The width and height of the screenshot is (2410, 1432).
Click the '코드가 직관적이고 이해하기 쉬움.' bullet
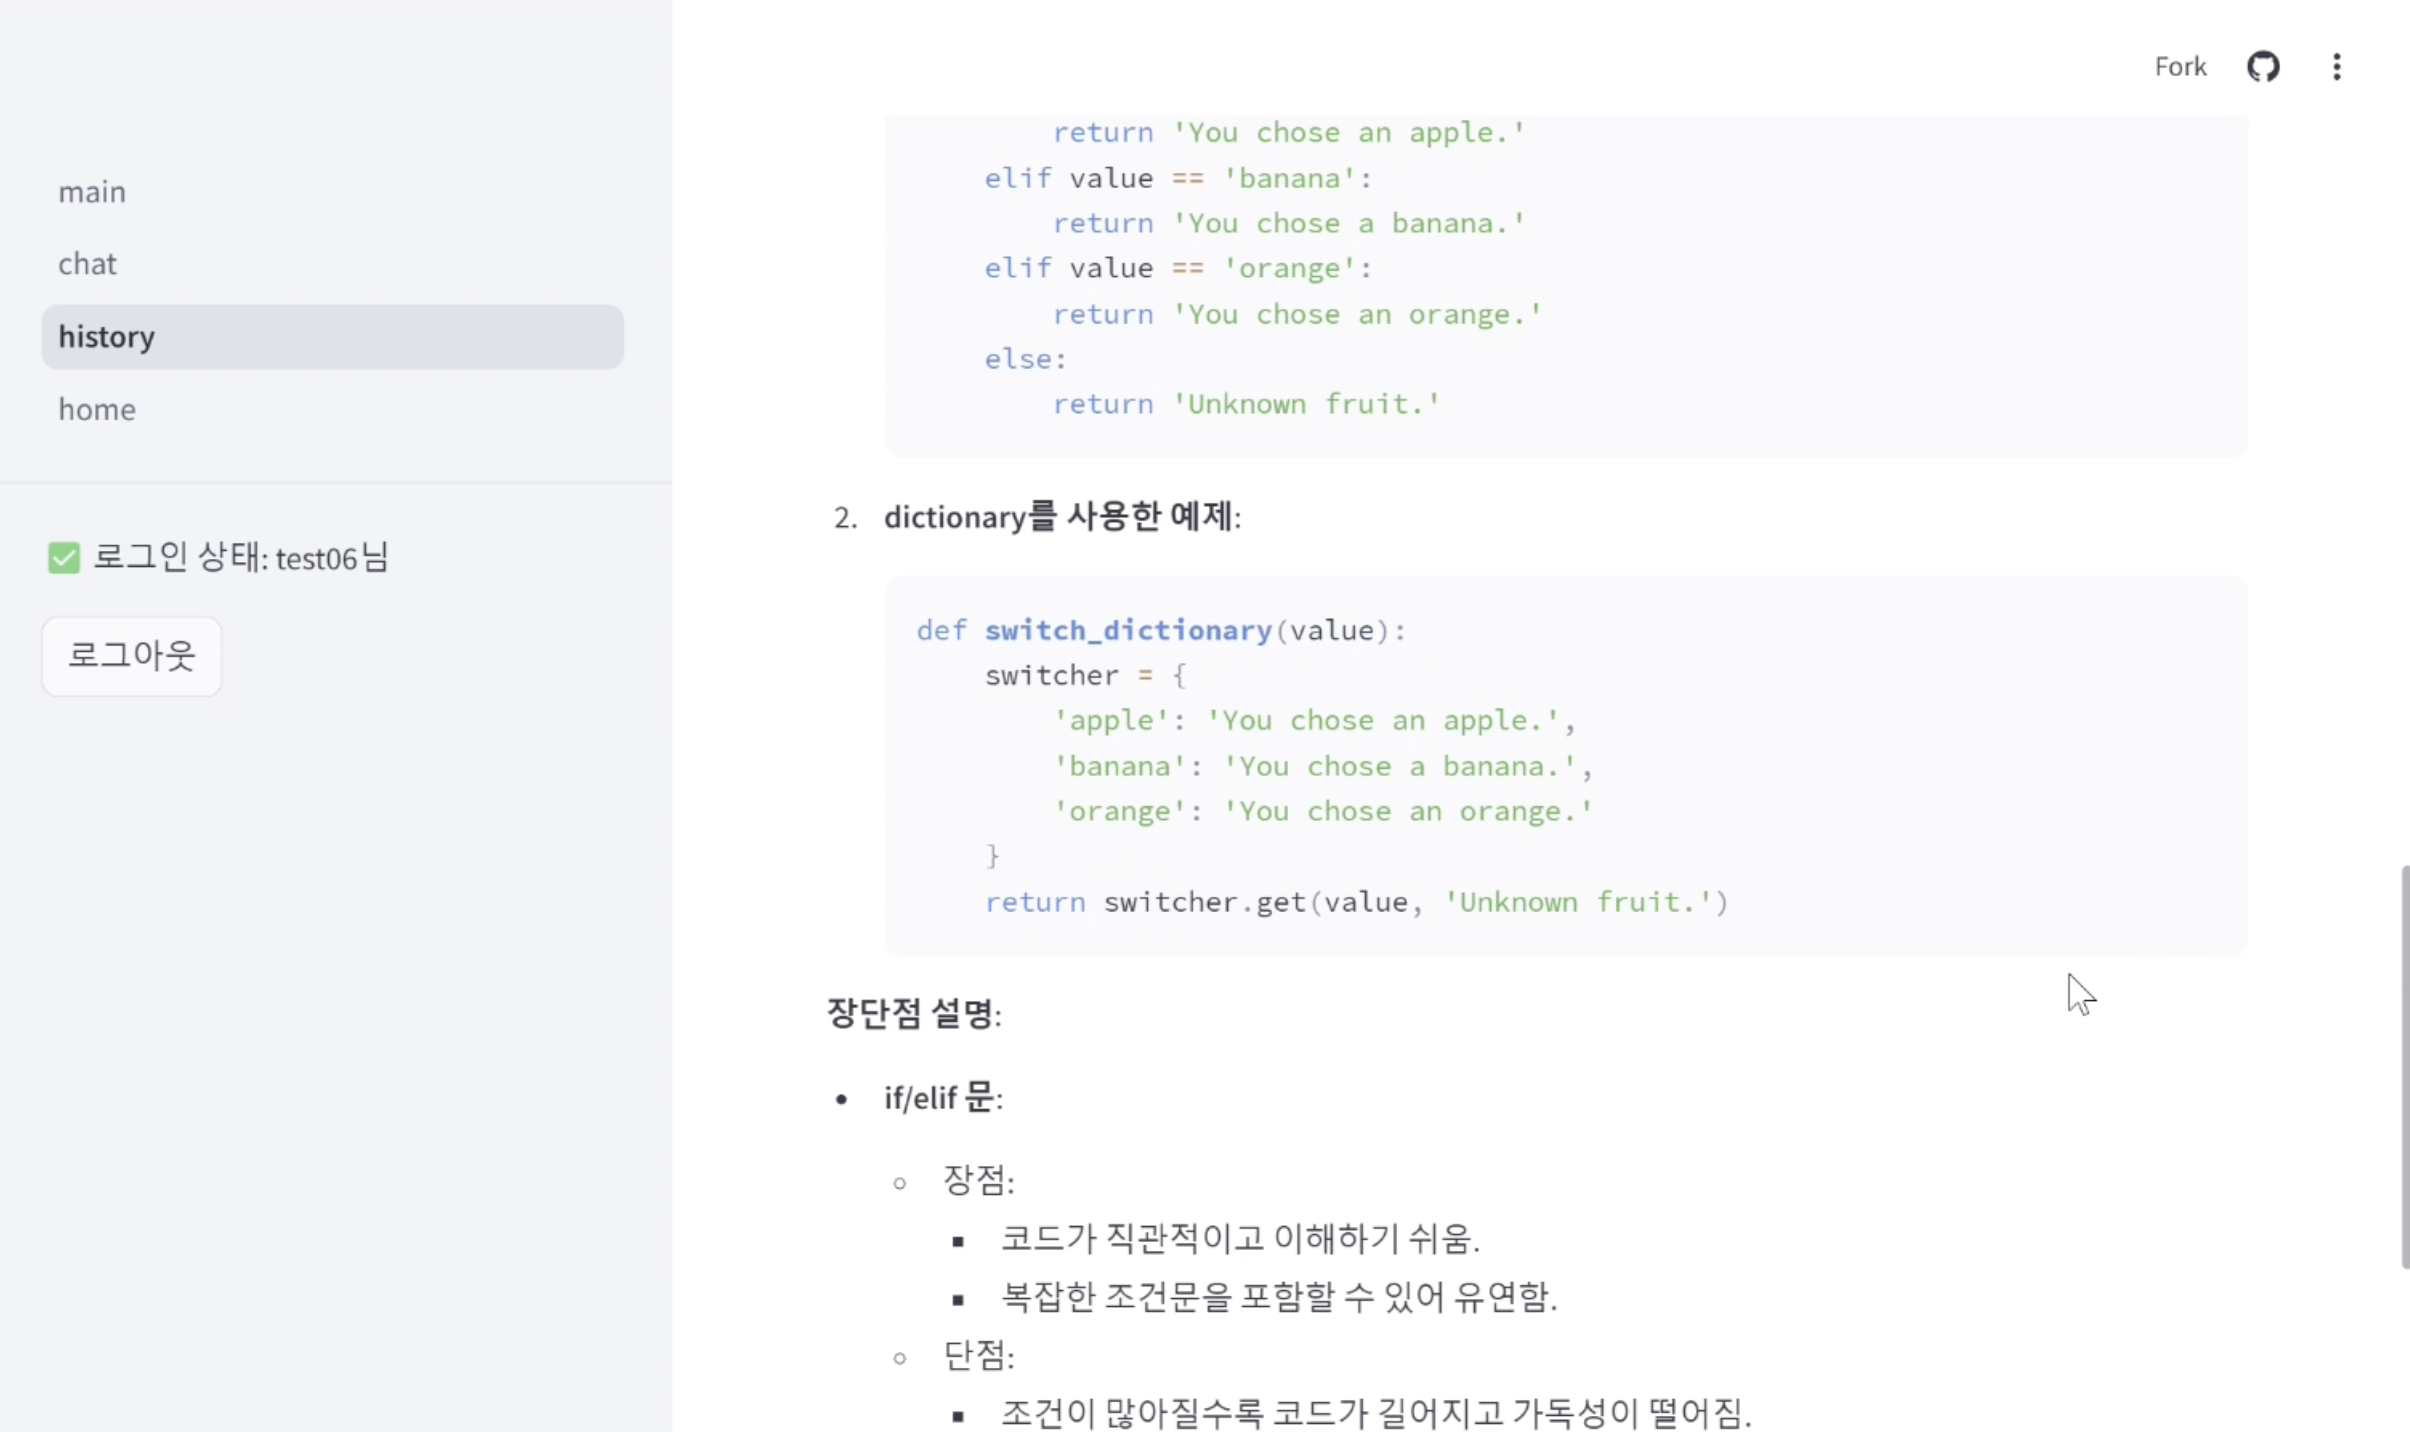pos(1240,1239)
